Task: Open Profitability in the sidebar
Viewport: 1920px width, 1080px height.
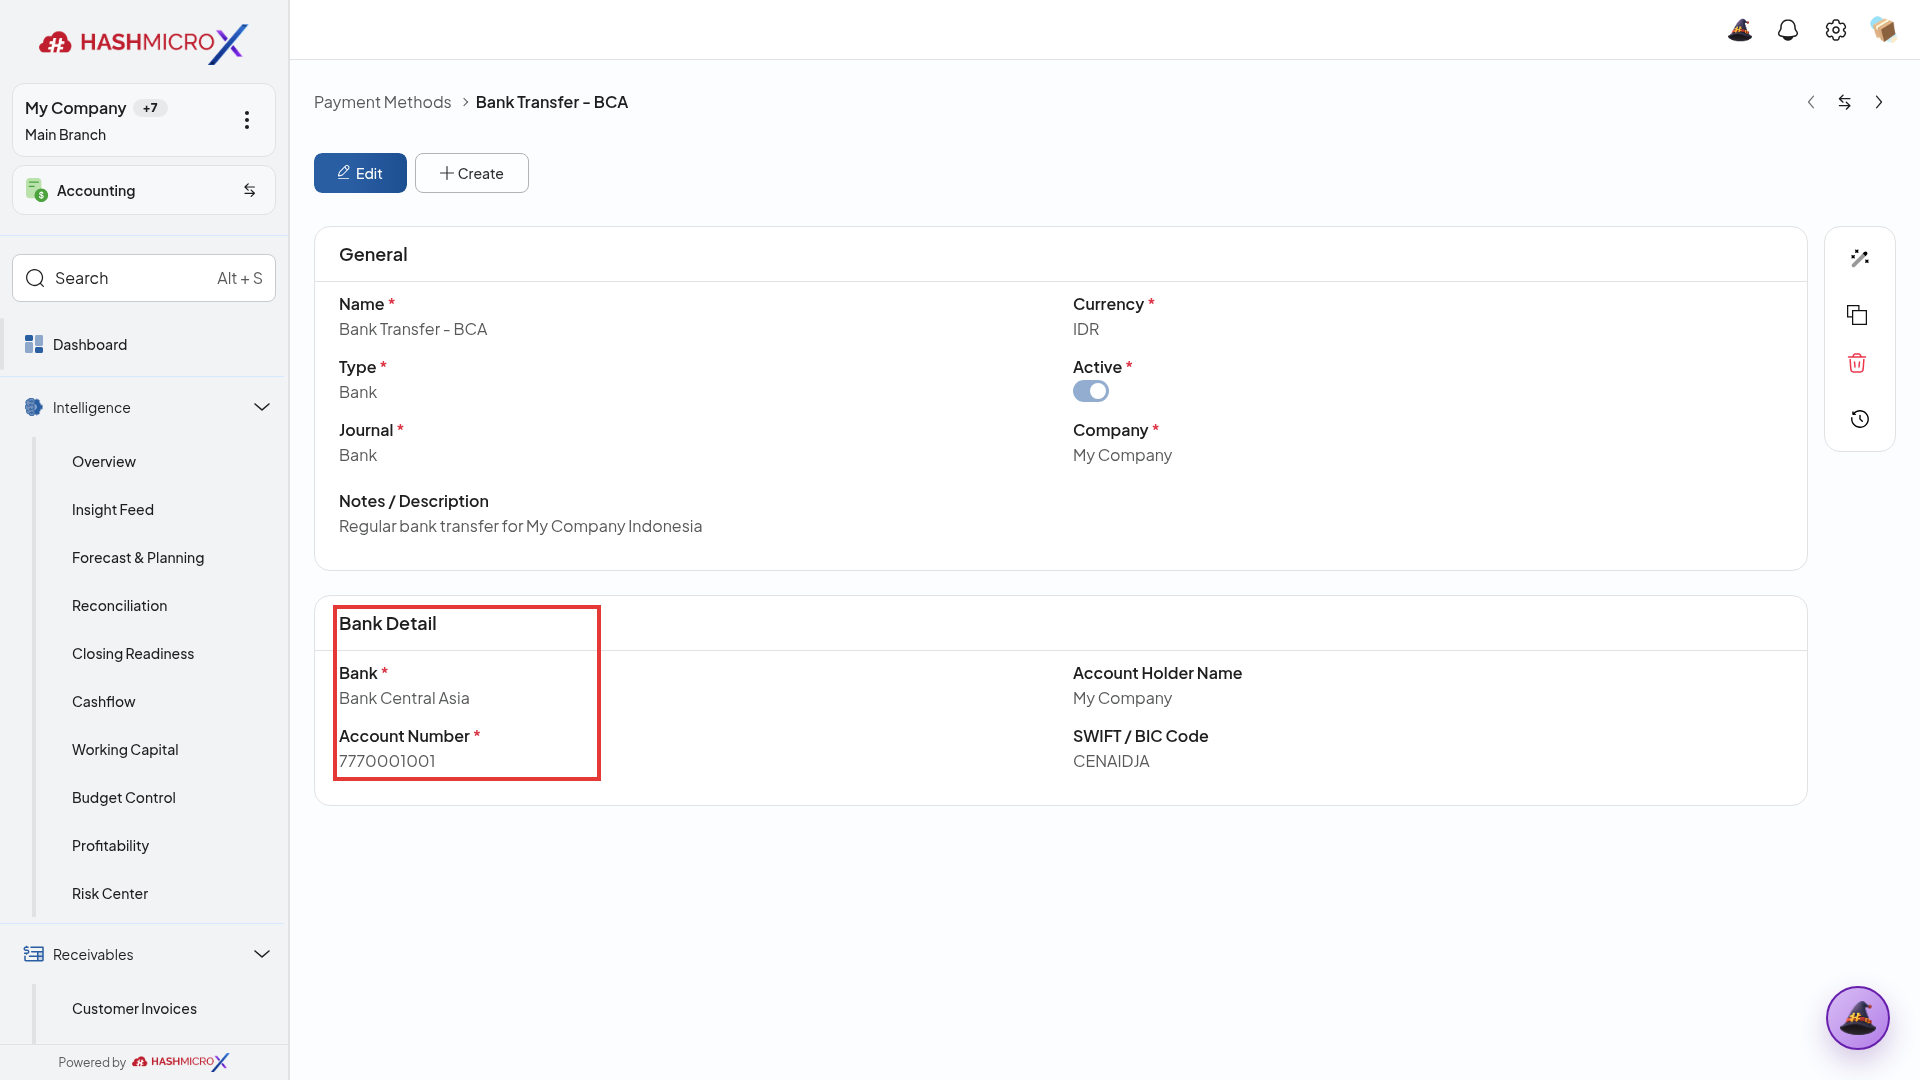Action: click(111, 845)
